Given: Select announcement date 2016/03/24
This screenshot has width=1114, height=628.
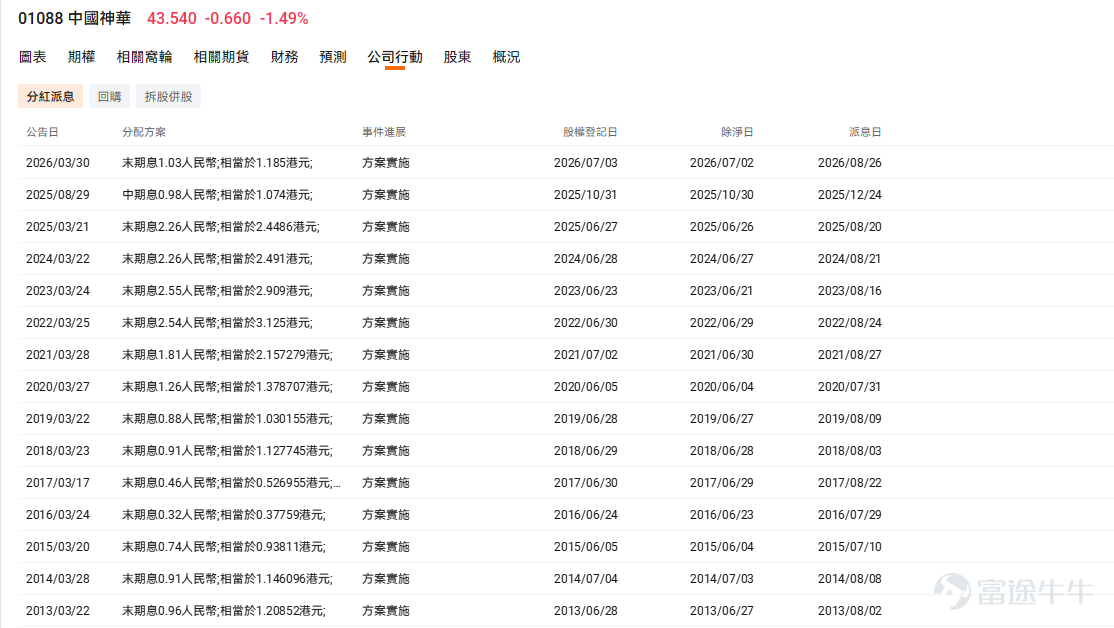Looking at the screenshot, I should [58, 514].
